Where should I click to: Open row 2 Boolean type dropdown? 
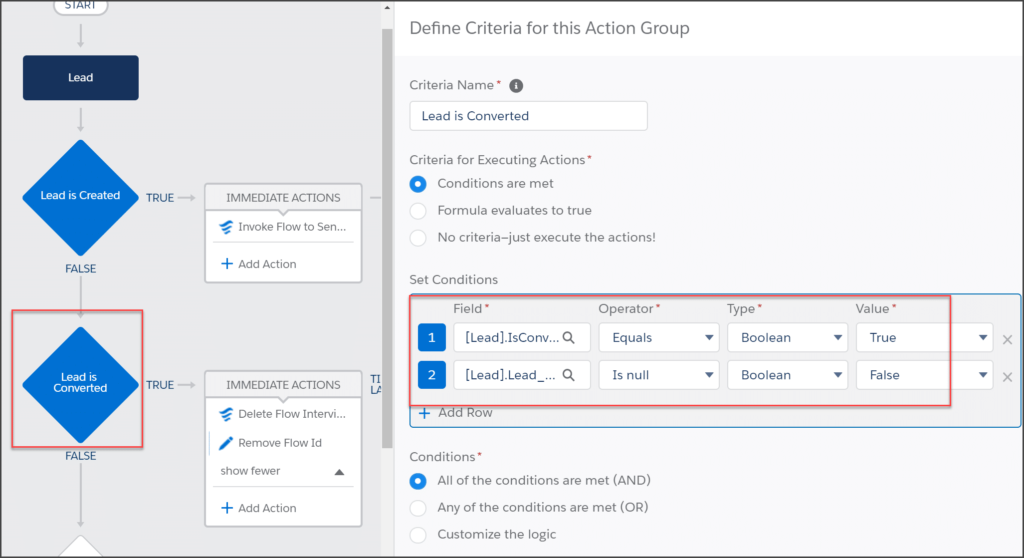pyautogui.click(x=788, y=375)
